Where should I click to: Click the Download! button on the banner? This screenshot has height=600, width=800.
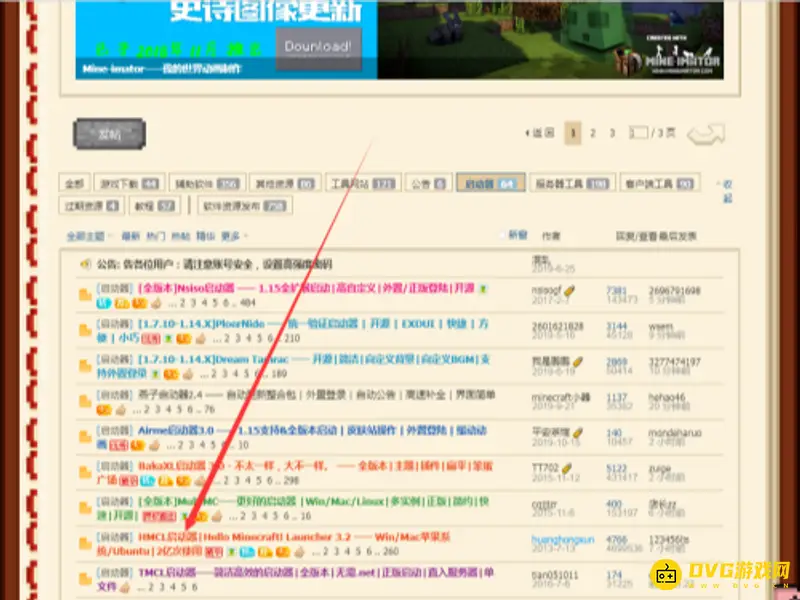click(x=318, y=47)
